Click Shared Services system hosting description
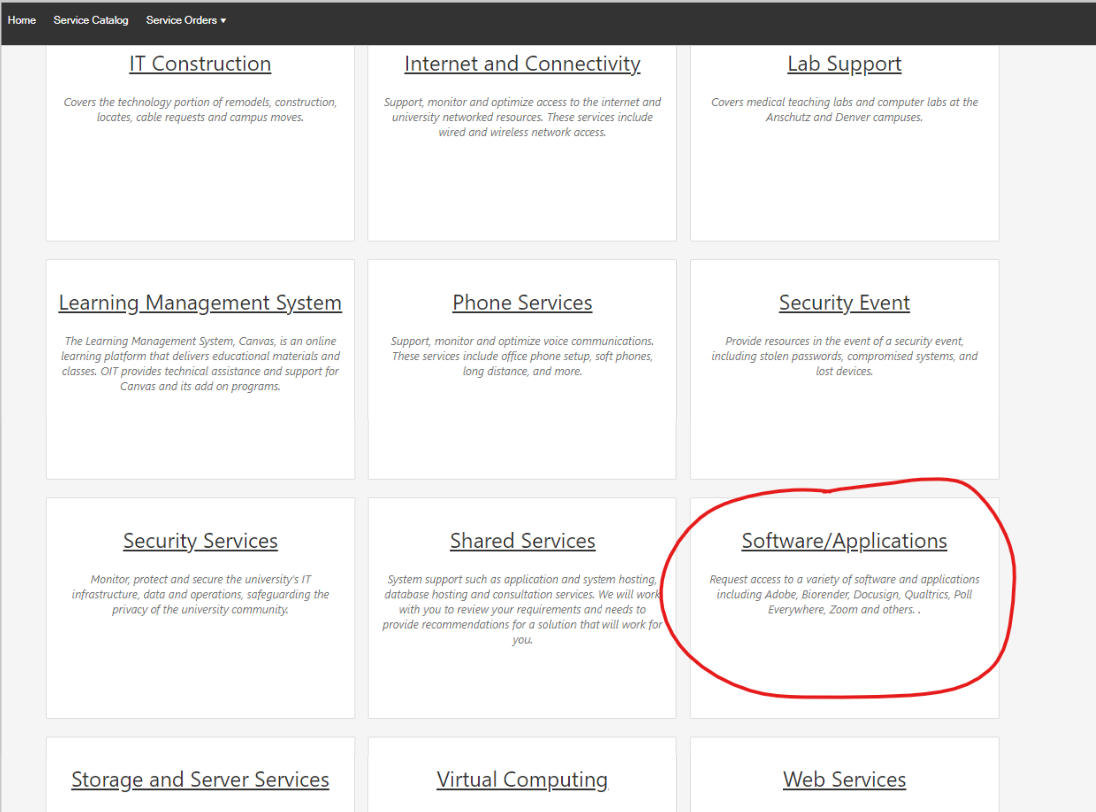Screen dimensions: 1096x812 [x=522, y=609]
